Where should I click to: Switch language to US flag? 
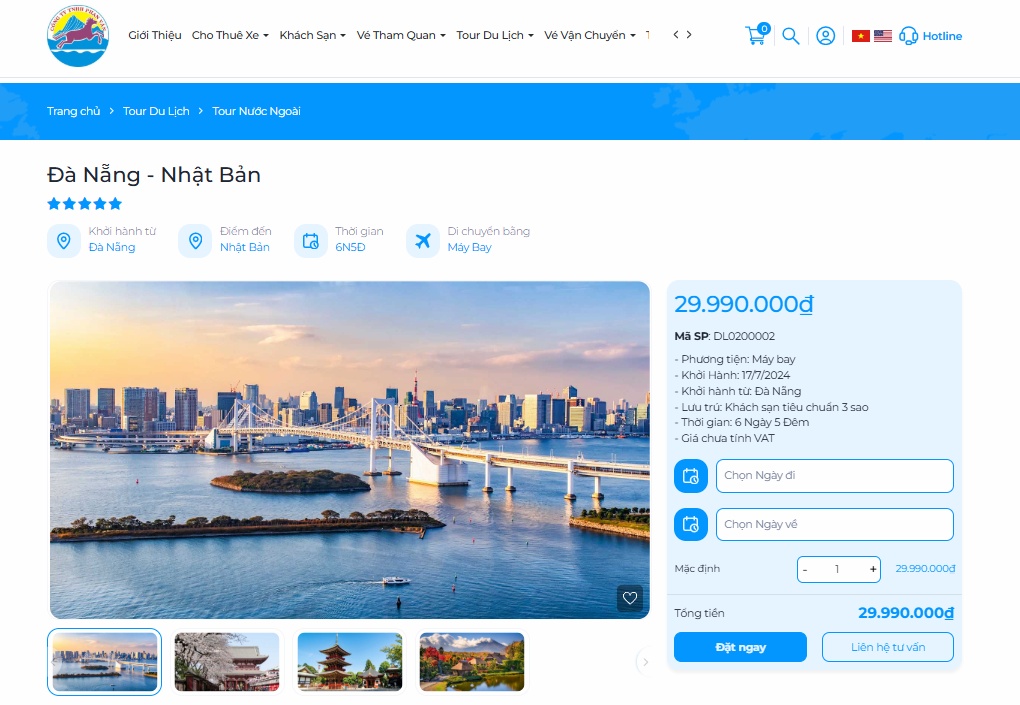[881, 35]
